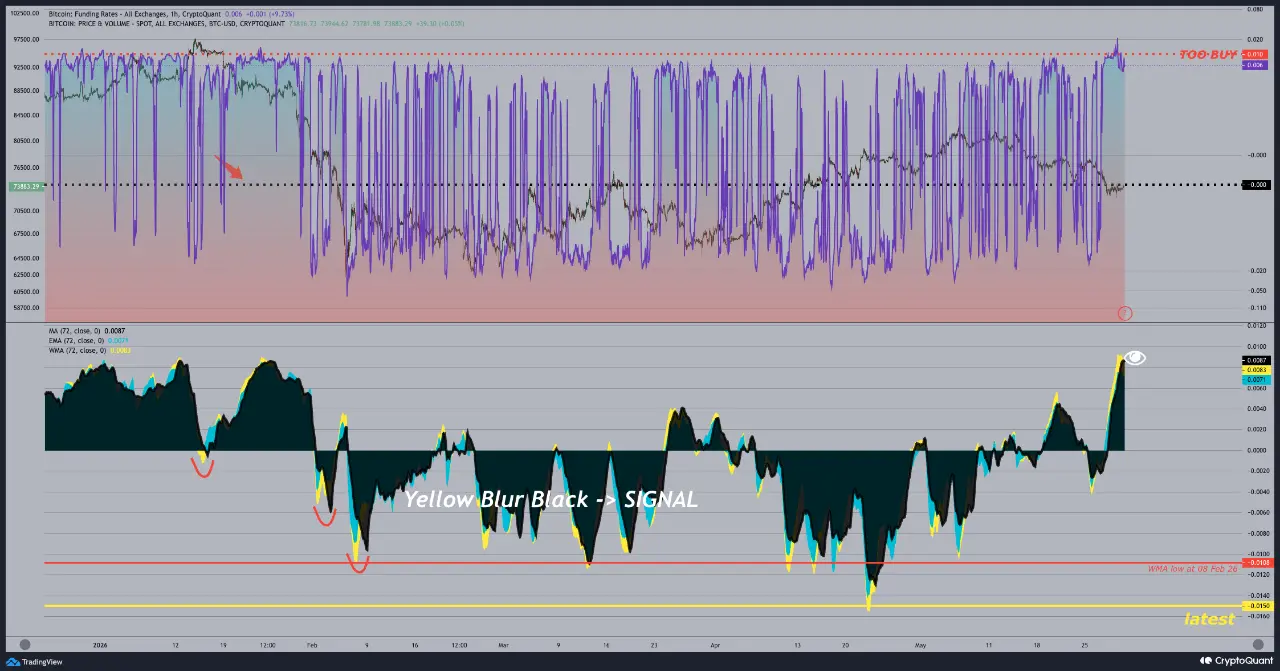Click the red circled marker under funding rates
The width and height of the screenshot is (1280, 671).
pyautogui.click(x=1125, y=313)
